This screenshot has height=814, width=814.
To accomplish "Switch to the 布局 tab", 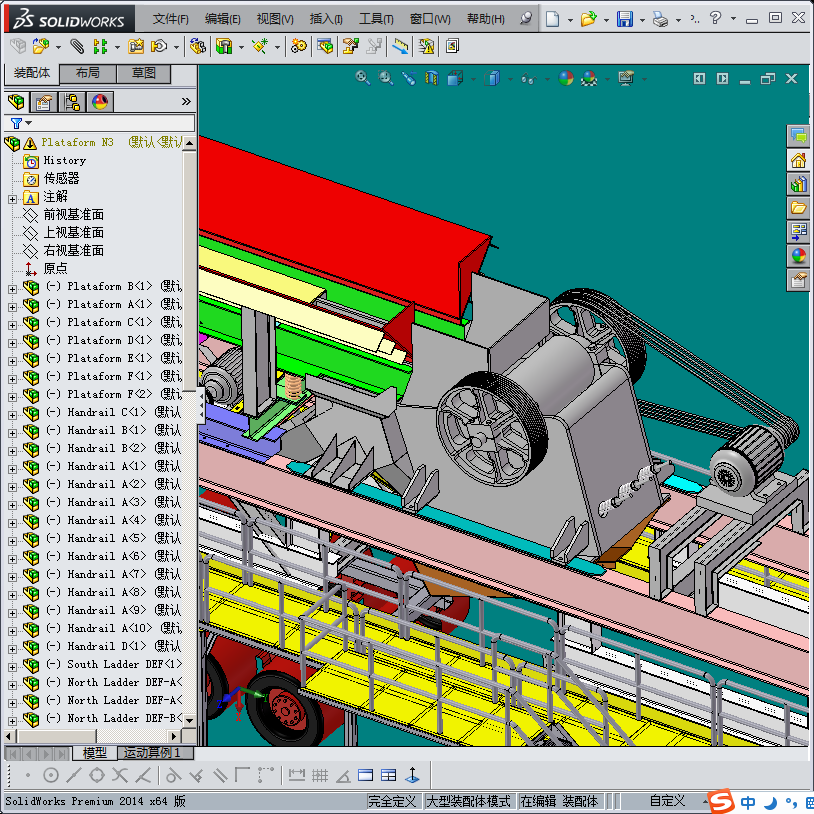I will pyautogui.click(x=87, y=73).
